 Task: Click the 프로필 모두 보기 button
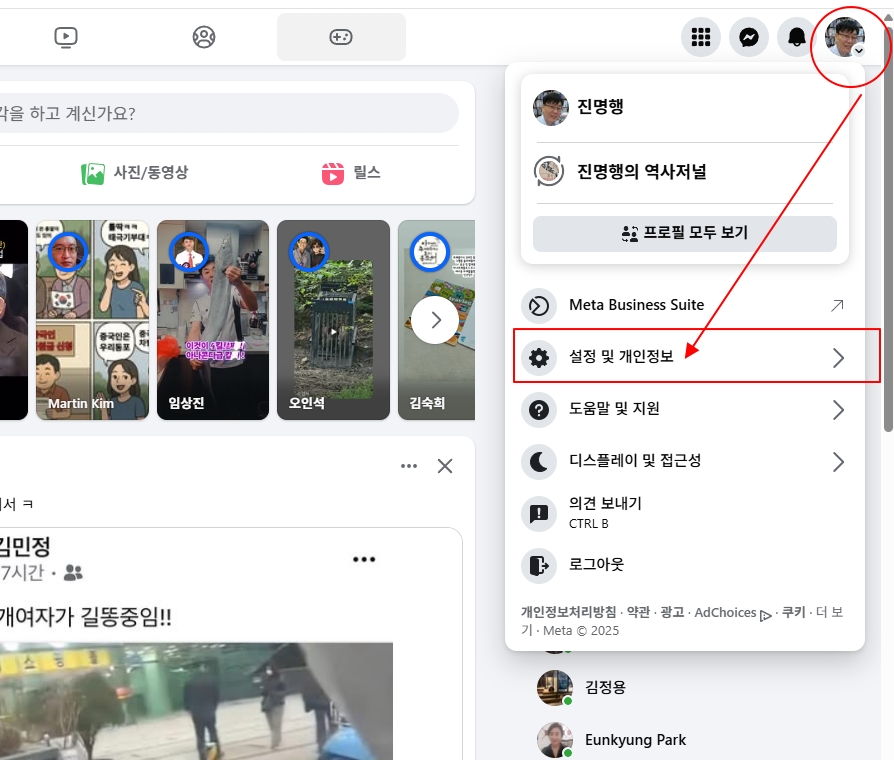[684, 233]
